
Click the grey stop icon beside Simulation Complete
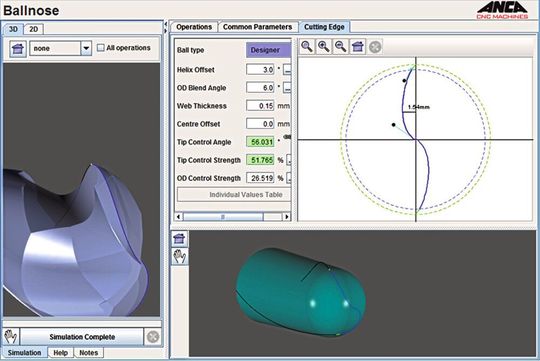click(153, 337)
